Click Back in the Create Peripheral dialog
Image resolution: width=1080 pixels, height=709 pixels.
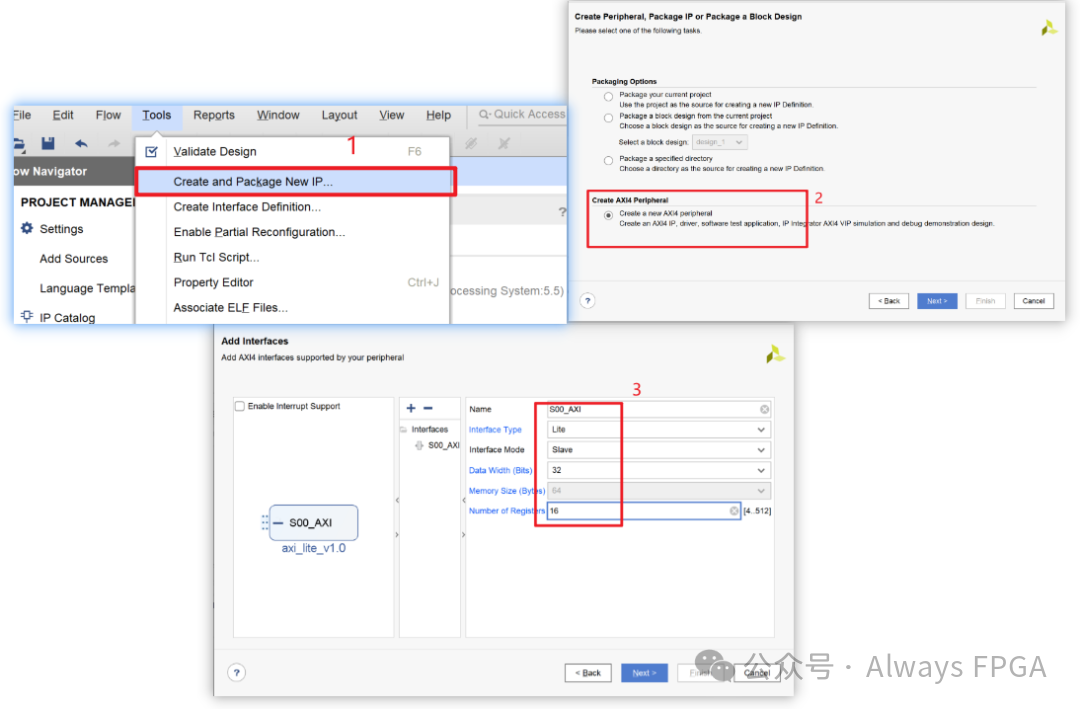pyautogui.click(x=889, y=301)
